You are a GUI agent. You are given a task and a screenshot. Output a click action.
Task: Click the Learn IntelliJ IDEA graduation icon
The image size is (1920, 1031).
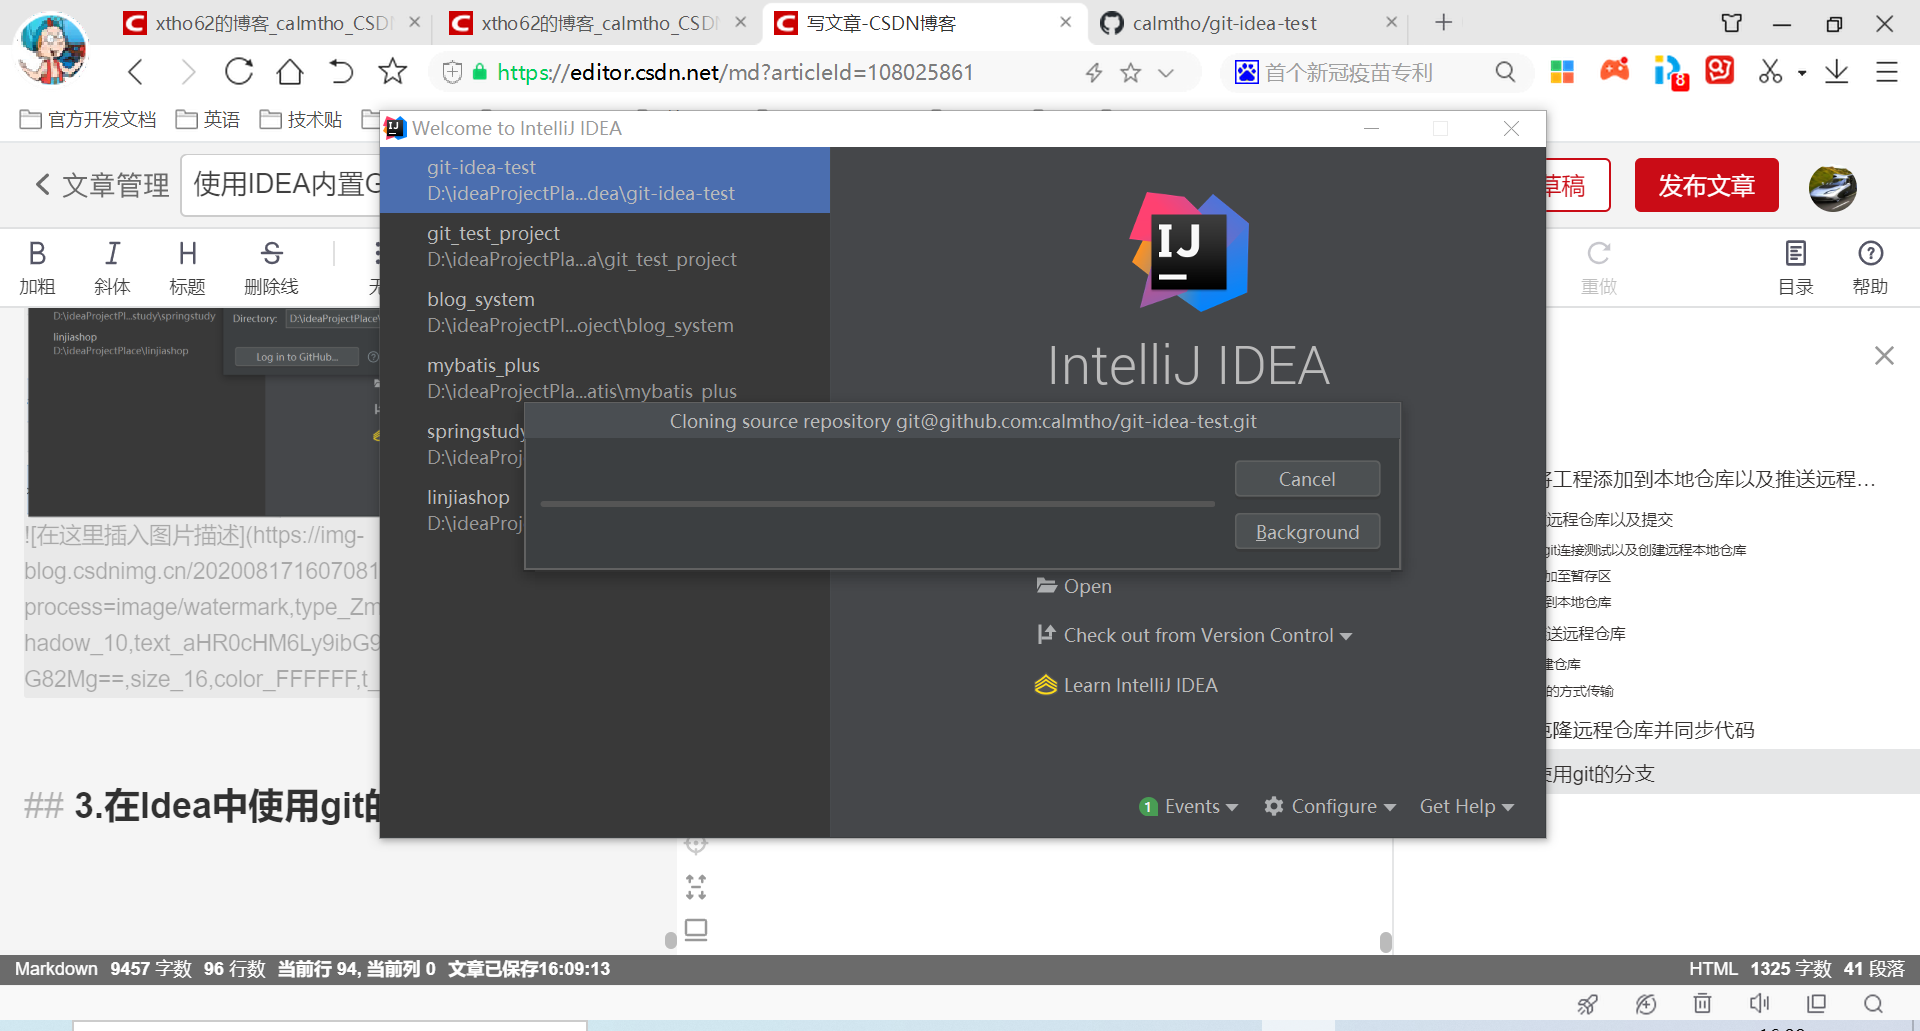tap(1045, 684)
